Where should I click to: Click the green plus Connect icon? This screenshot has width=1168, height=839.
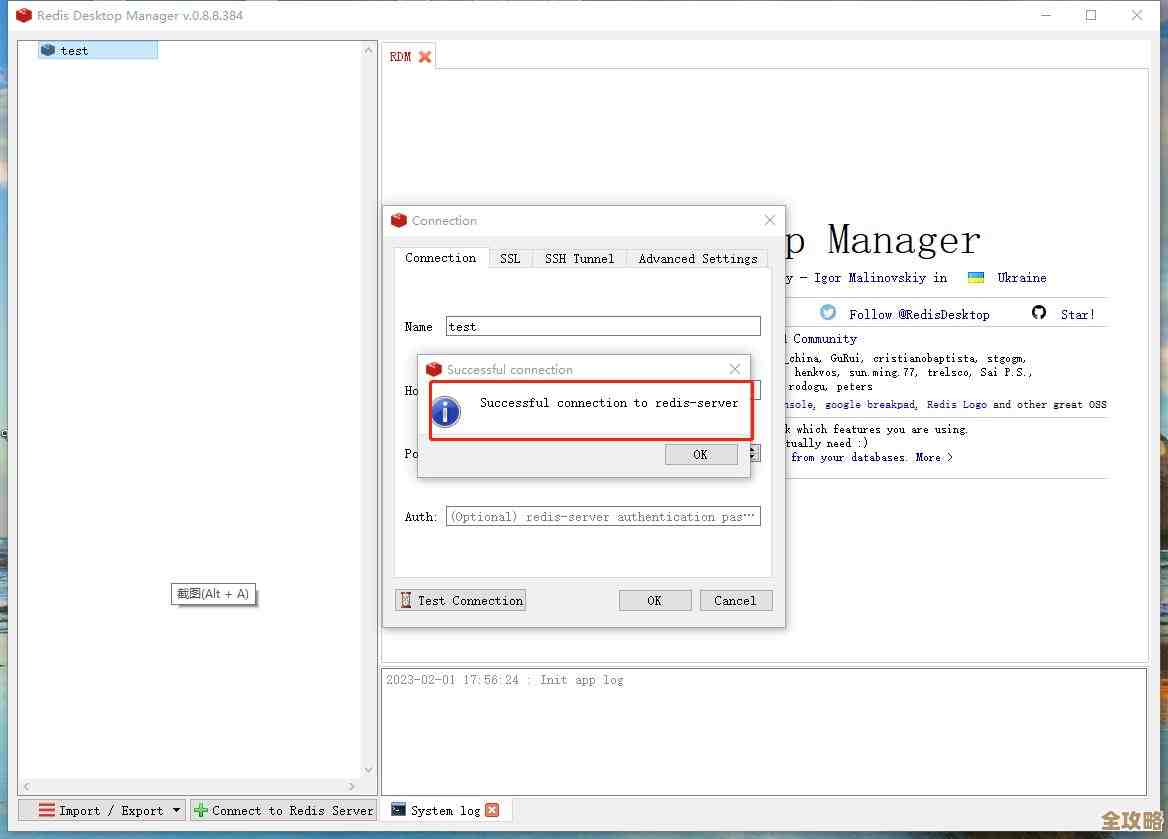(x=201, y=810)
